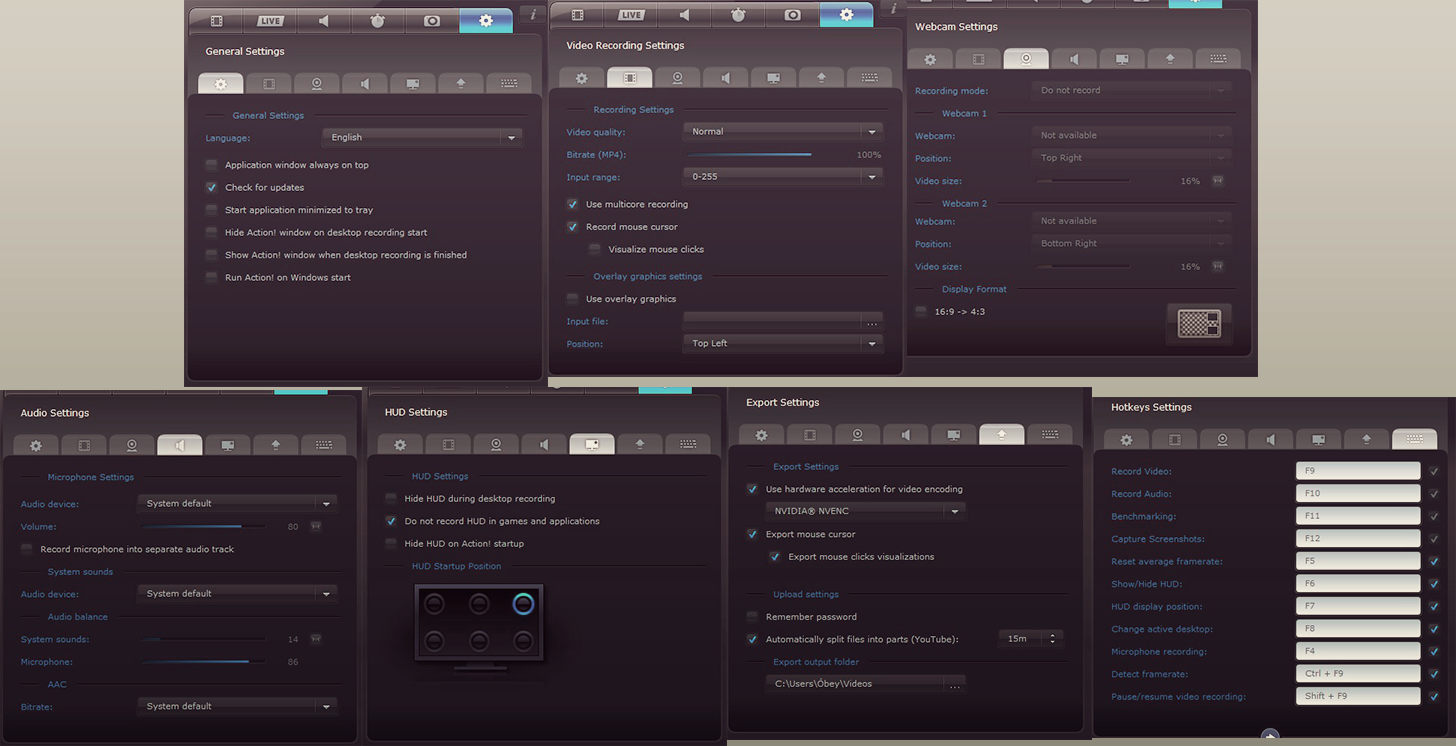Select the webcam sub-tab icon in General Settings
Viewport: 1456px width, 746px height.
[317, 84]
